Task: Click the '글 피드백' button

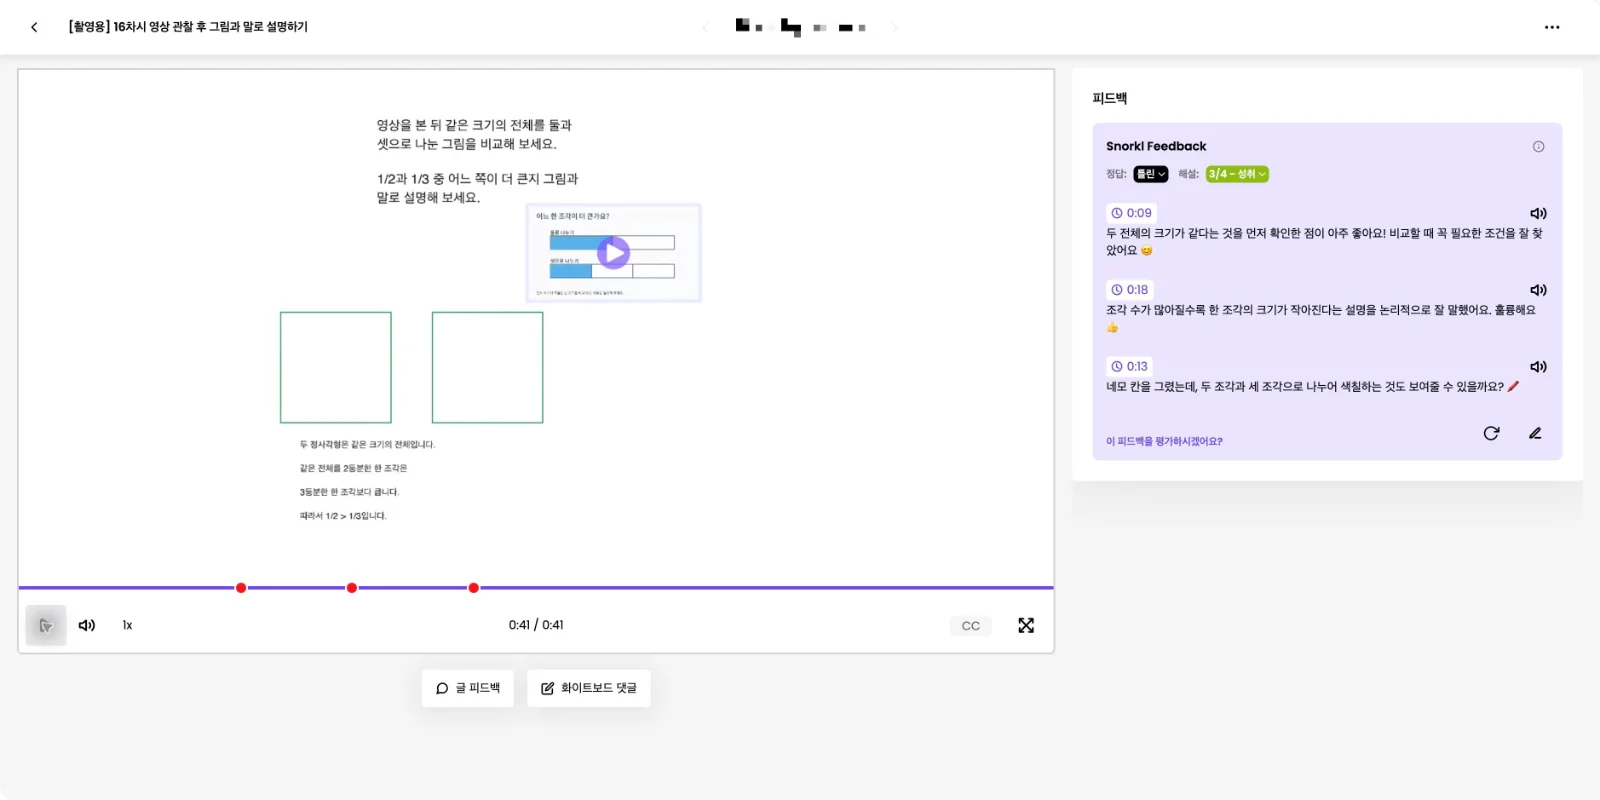Action: coord(468,688)
